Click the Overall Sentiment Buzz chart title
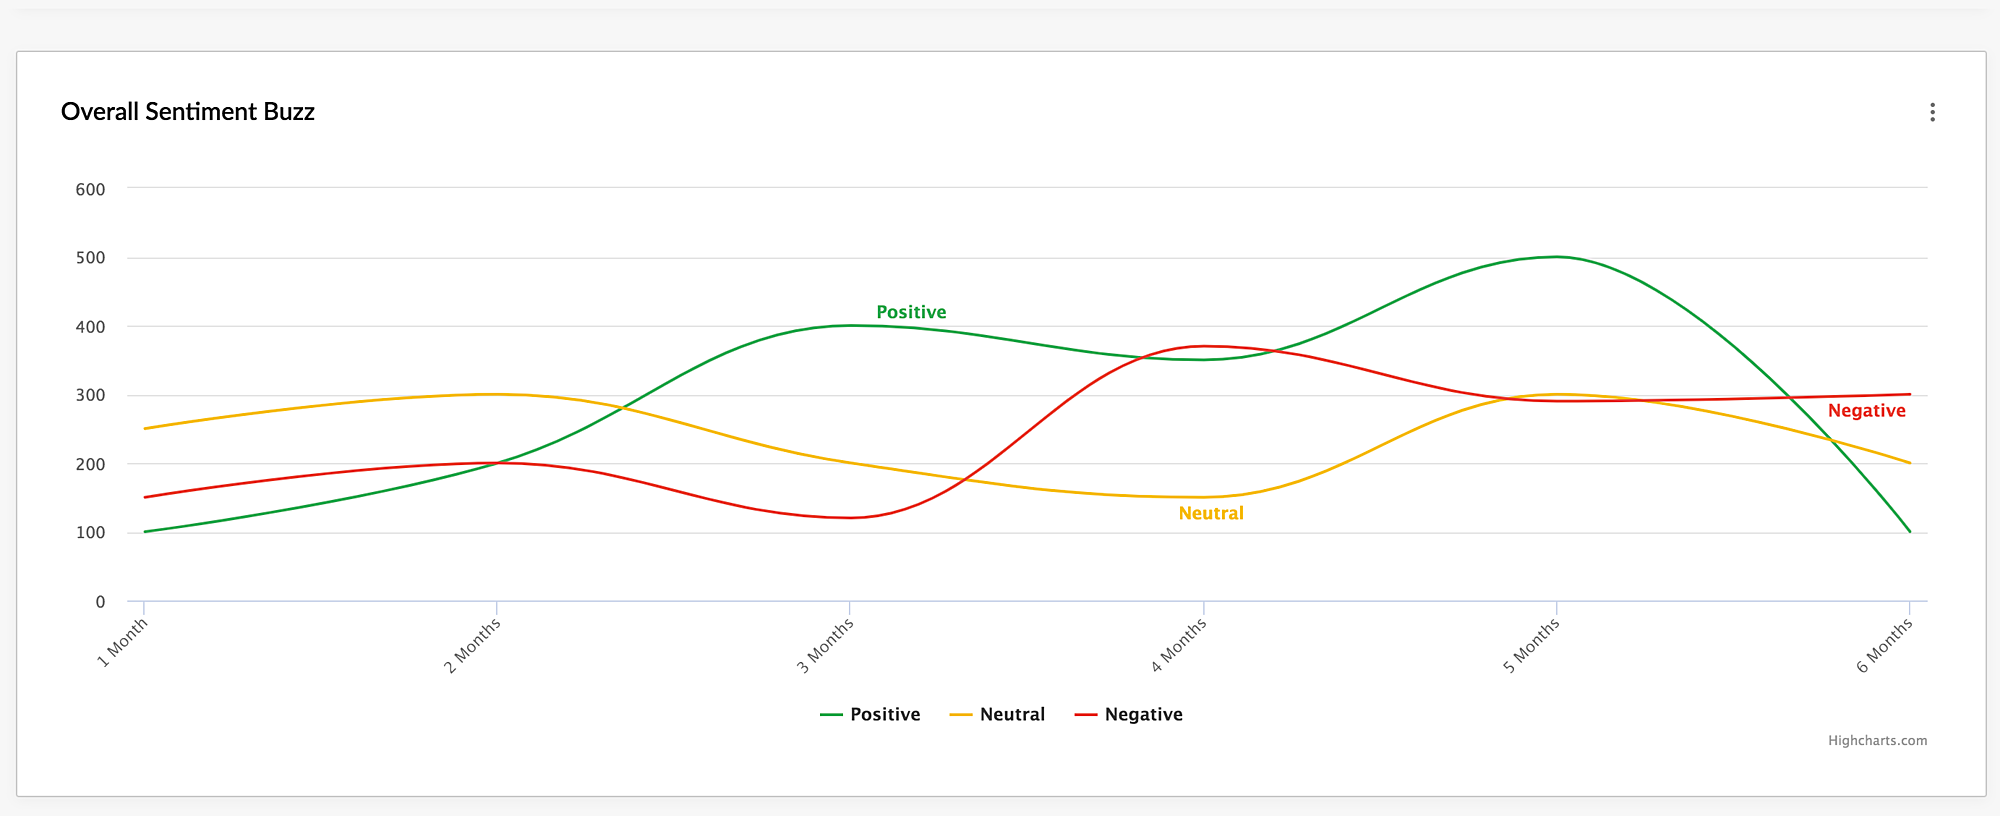 point(188,111)
